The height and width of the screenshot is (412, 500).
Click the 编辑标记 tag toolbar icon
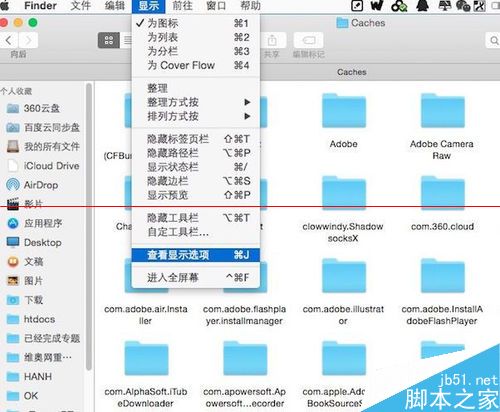pyautogui.click(x=309, y=41)
